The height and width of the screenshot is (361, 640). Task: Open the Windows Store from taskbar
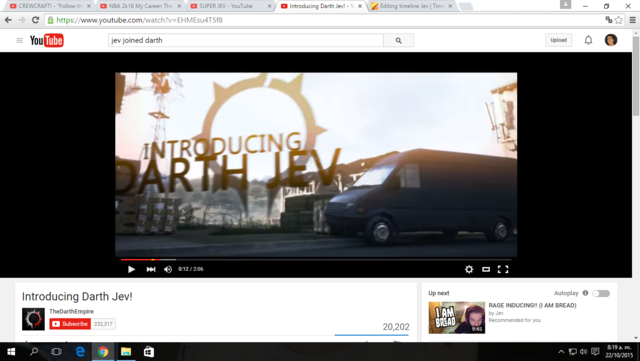tap(149, 352)
